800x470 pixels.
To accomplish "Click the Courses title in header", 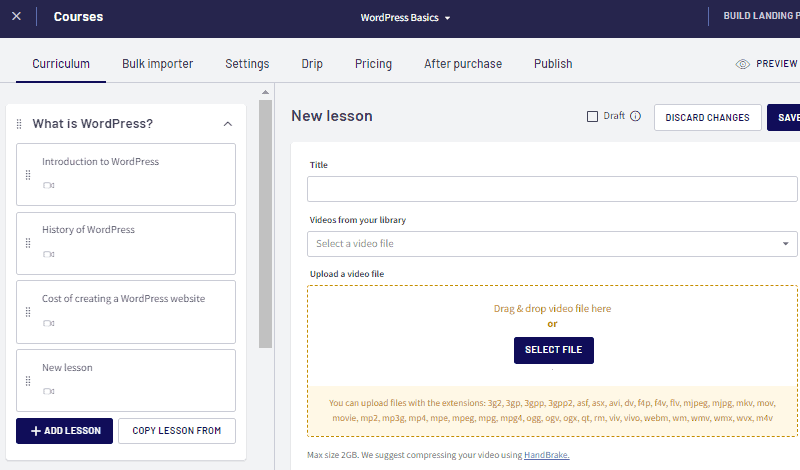I will [78, 16].
